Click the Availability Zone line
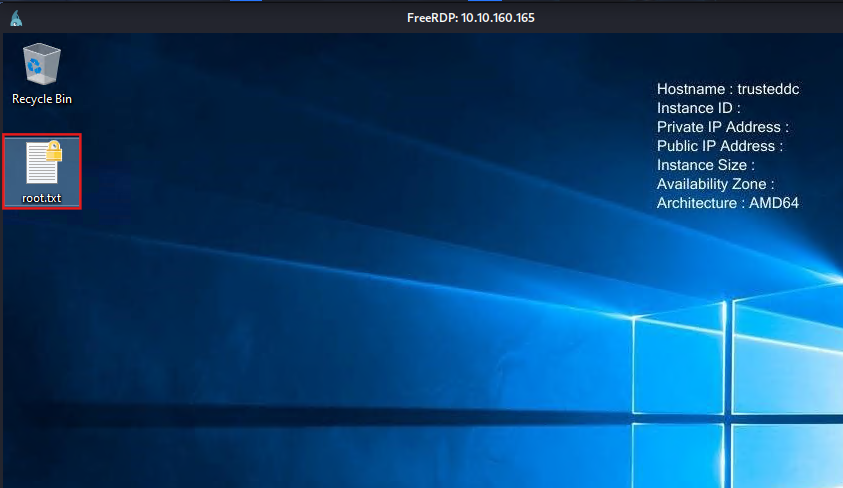 pyautogui.click(x=715, y=184)
